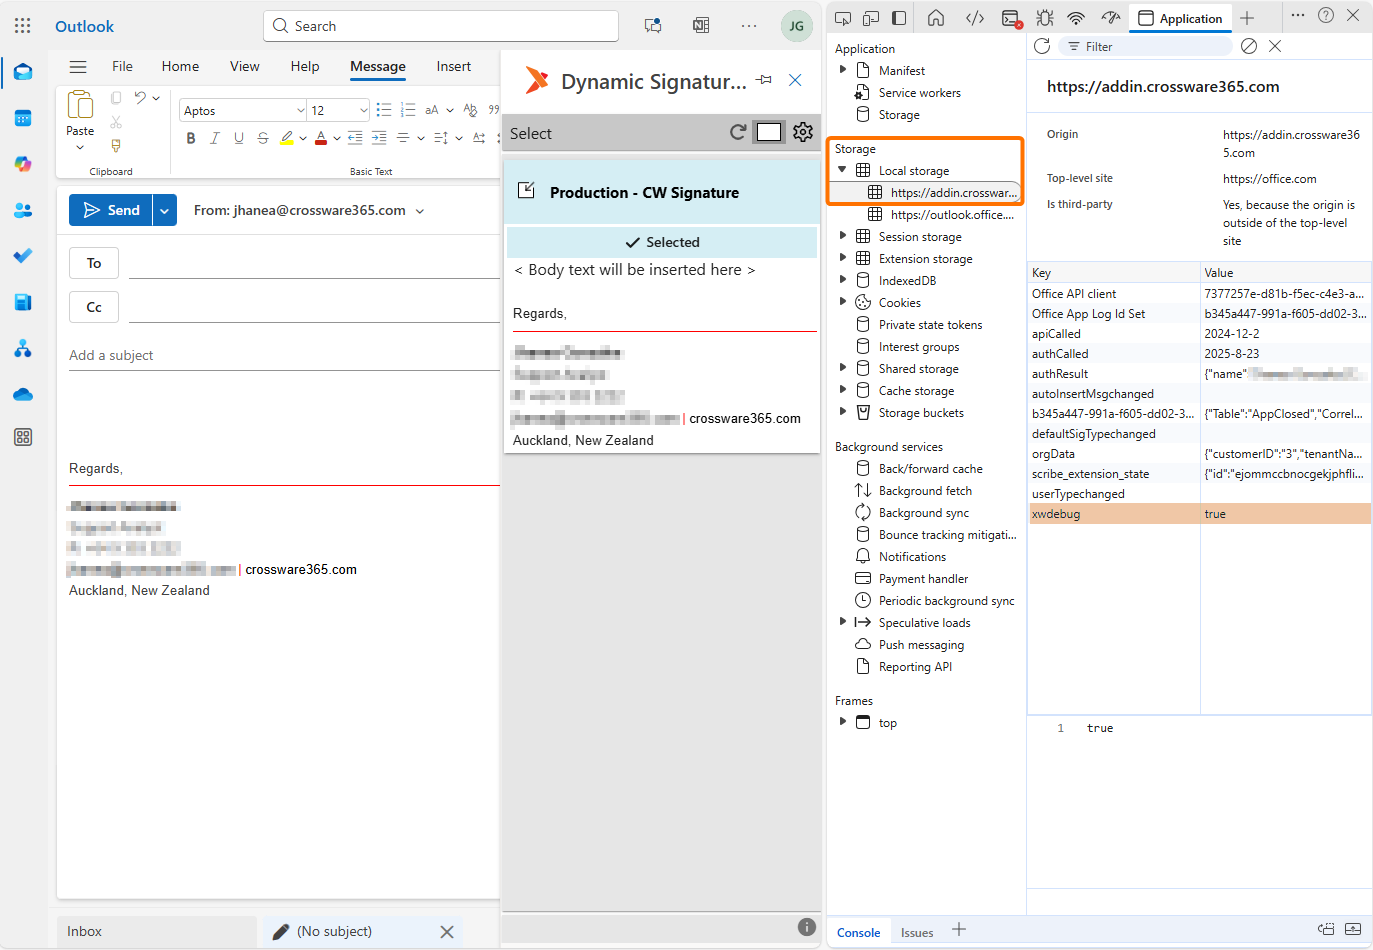
Task: Toggle italic text formatting
Action: coord(214,138)
